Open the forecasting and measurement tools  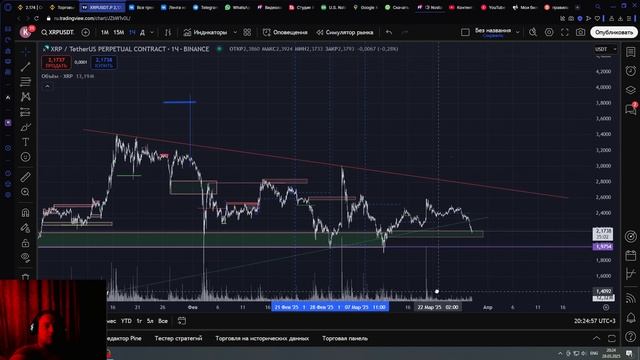[25, 112]
